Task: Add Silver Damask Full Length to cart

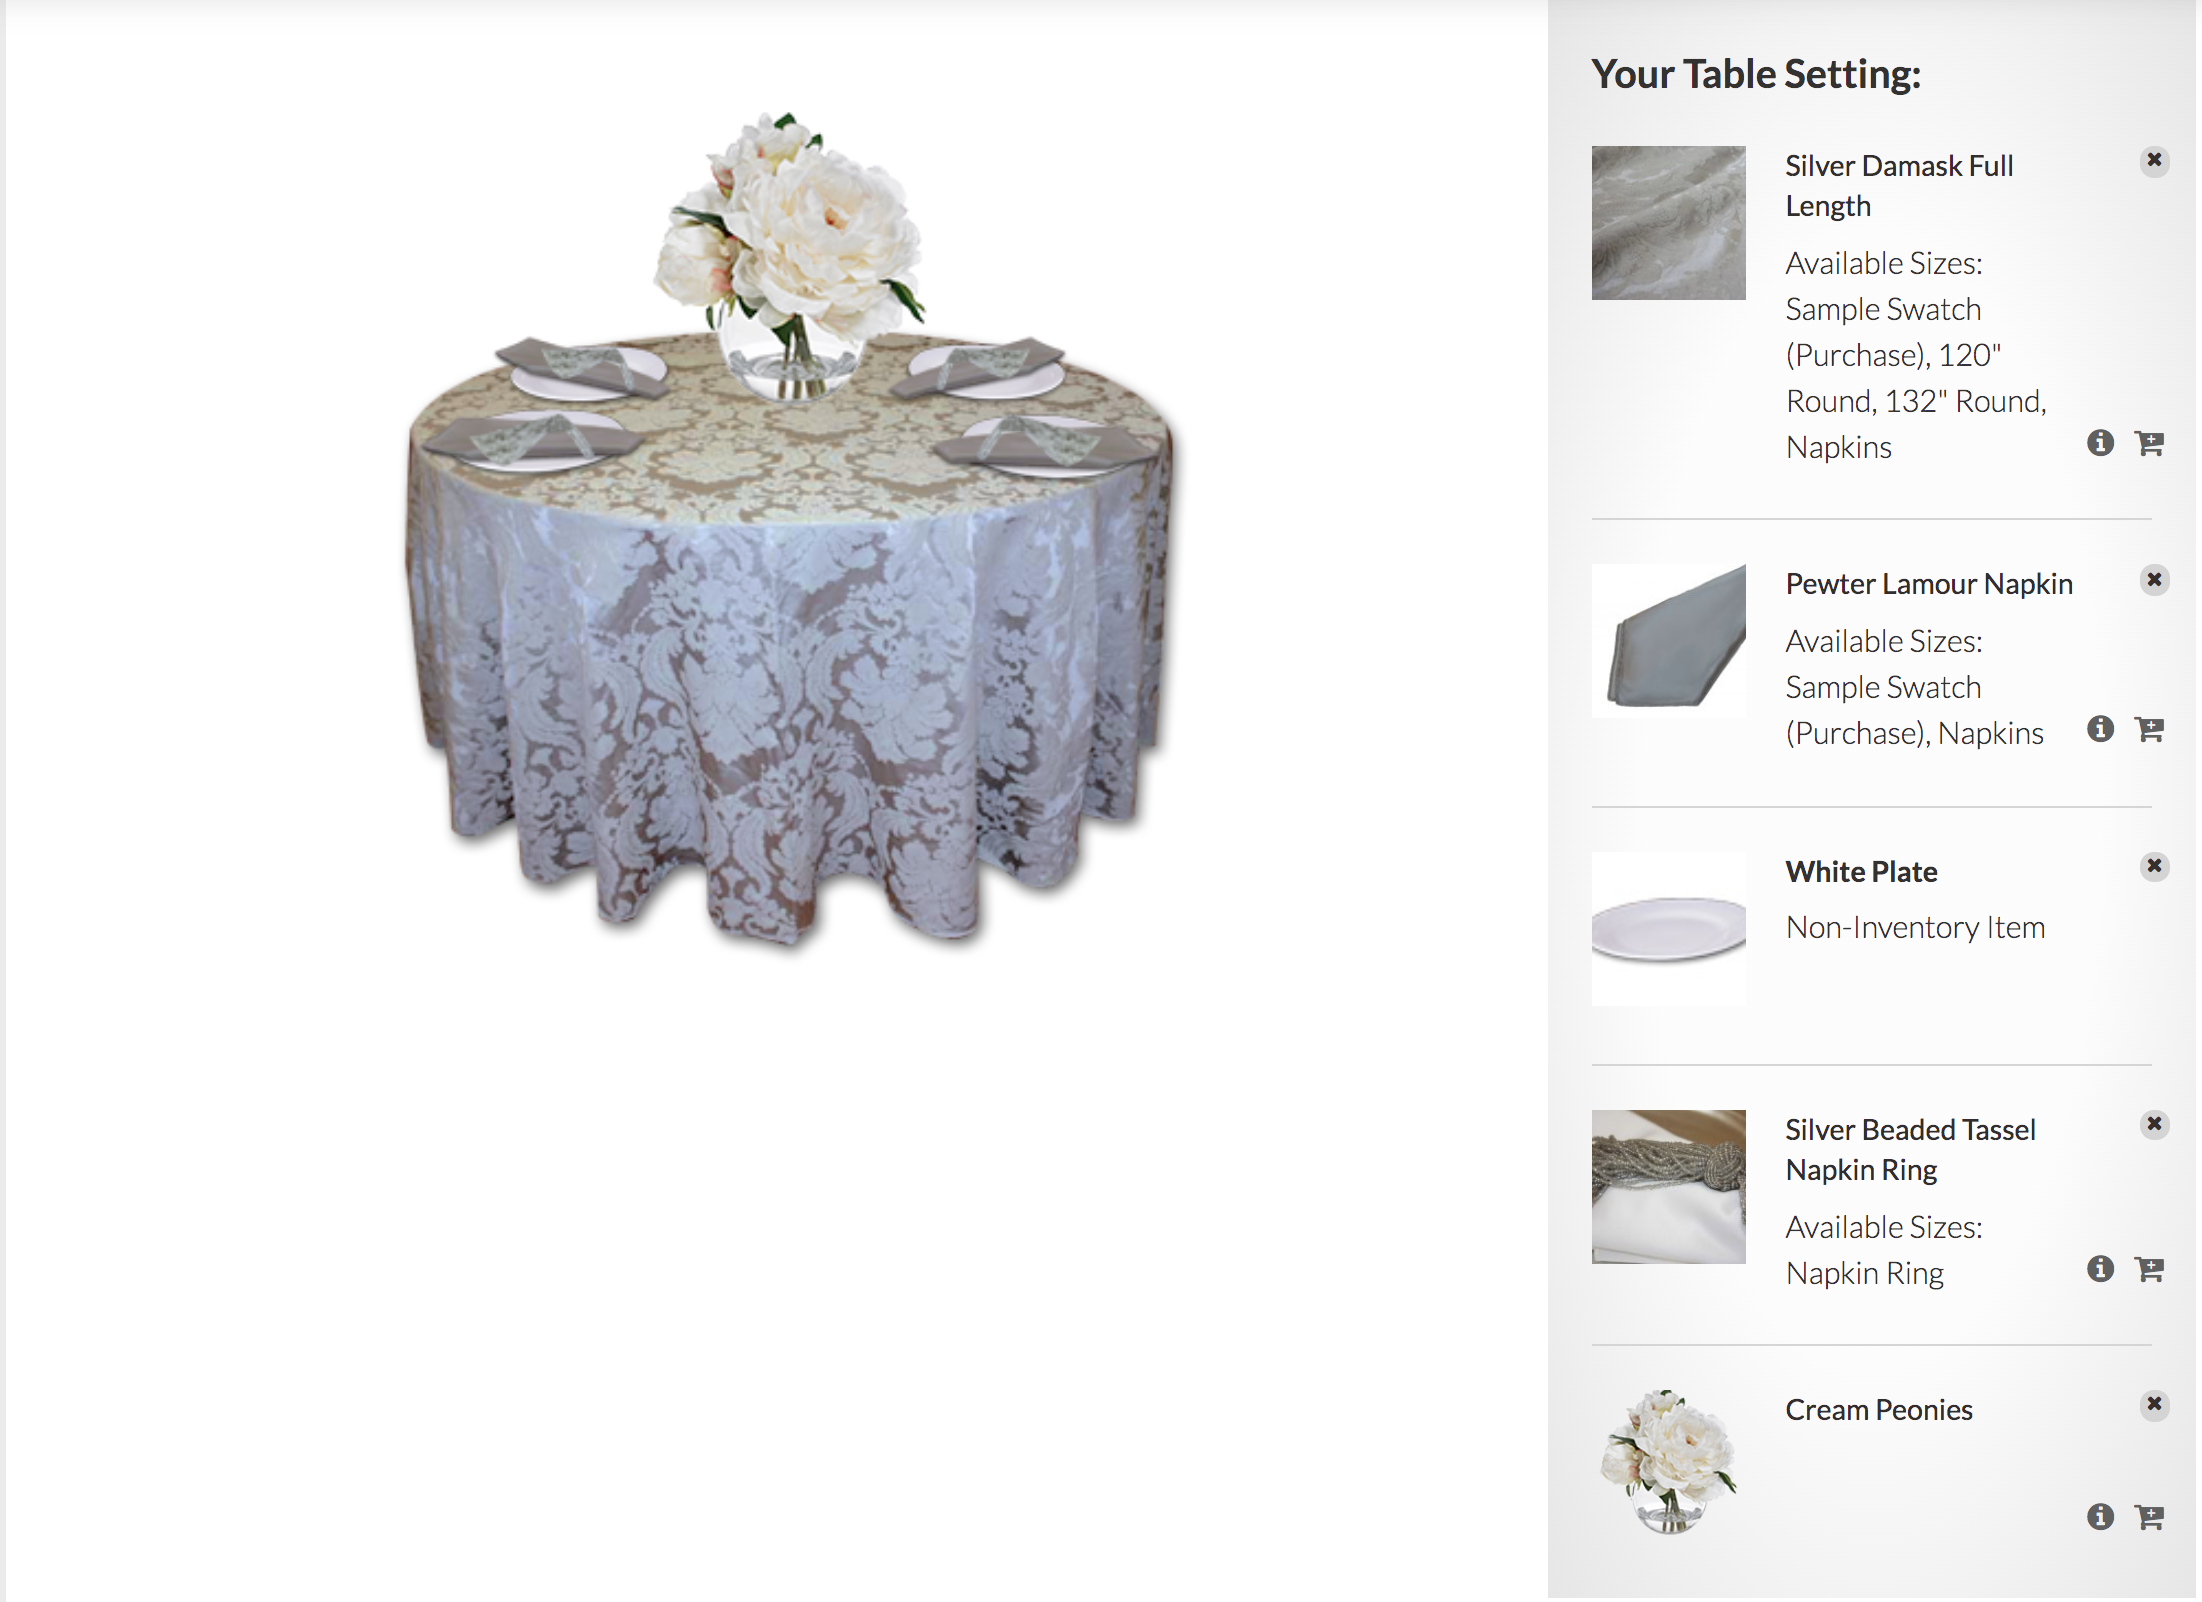Action: click(2149, 443)
